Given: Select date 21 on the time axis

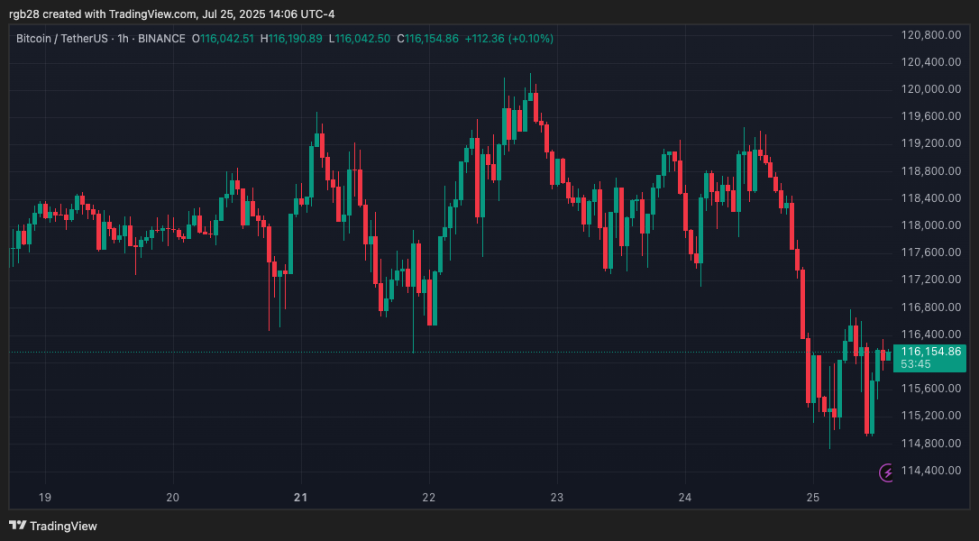Looking at the screenshot, I should tap(301, 497).
